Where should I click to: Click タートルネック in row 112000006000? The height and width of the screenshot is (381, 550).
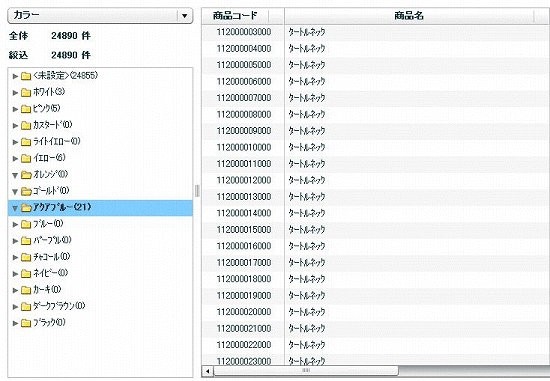pyautogui.click(x=307, y=82)
